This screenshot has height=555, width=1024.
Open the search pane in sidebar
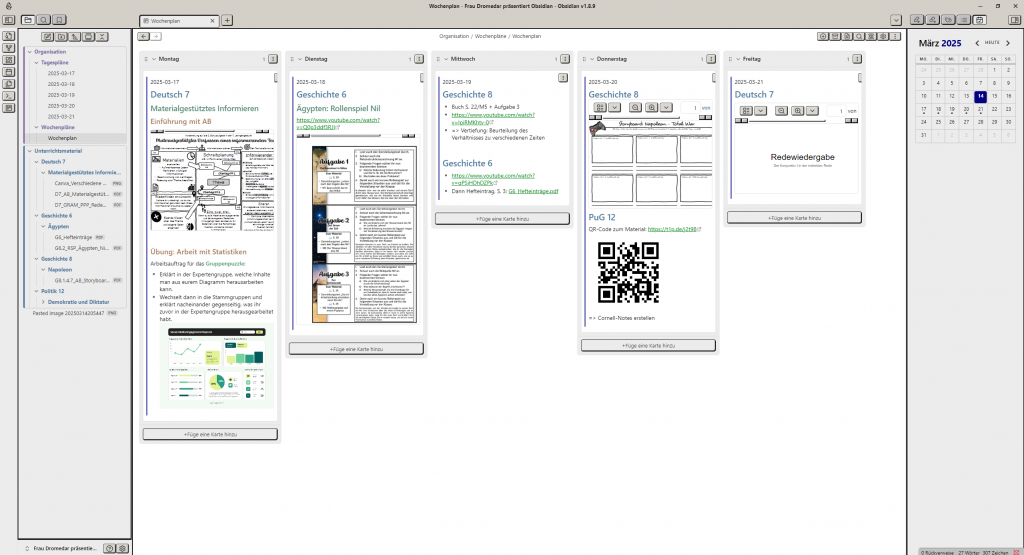point(44,20)
